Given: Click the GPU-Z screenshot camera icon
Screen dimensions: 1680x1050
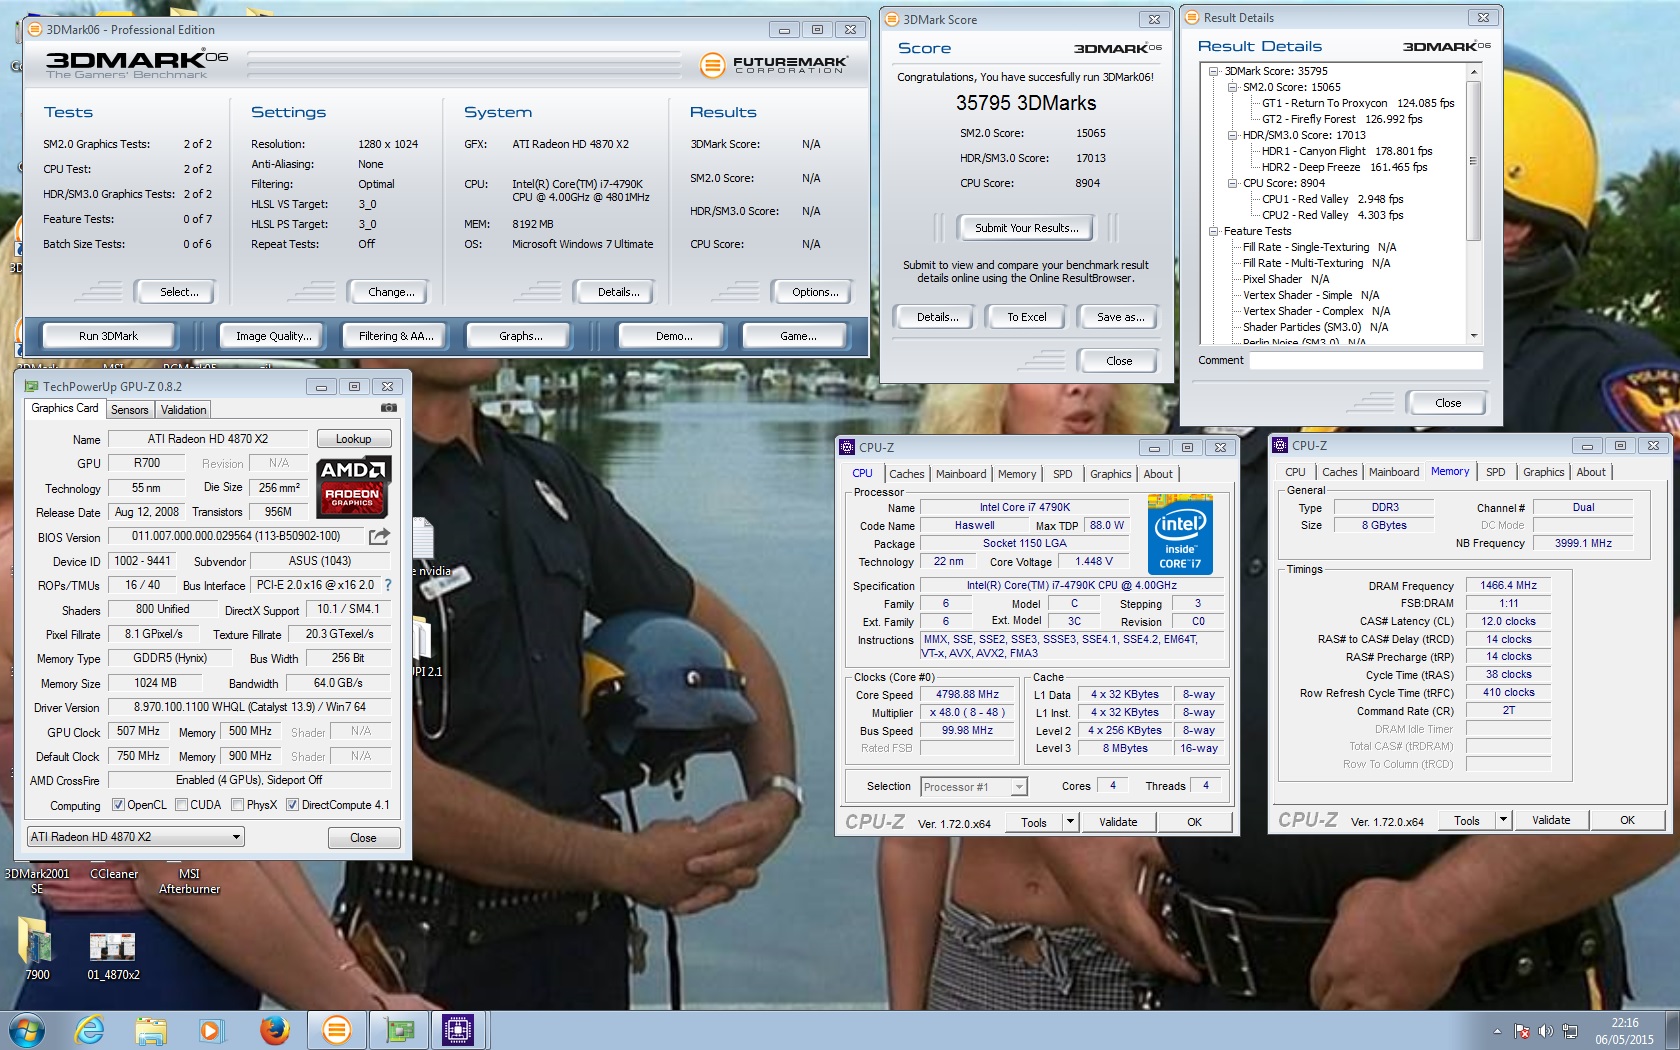Looking at the screenshot, I should pos(389,408).
